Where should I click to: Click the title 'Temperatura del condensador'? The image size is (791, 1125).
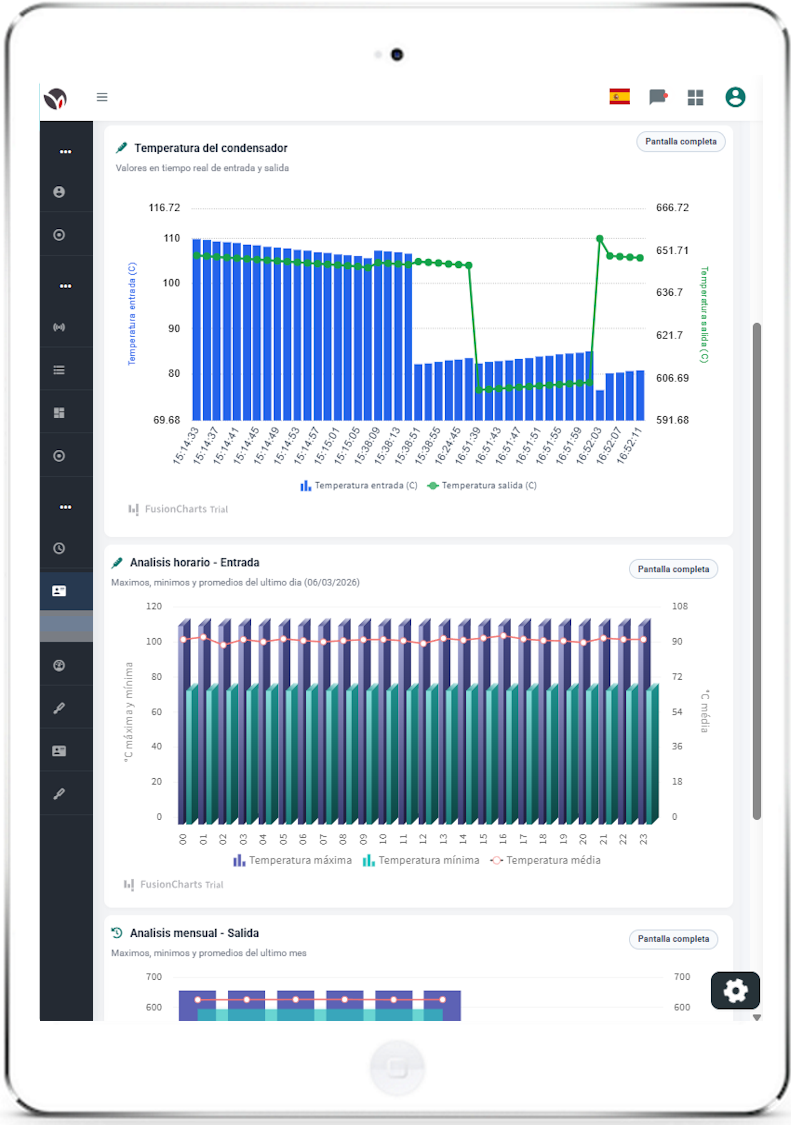pyautogui.click(x=211, y=148)
